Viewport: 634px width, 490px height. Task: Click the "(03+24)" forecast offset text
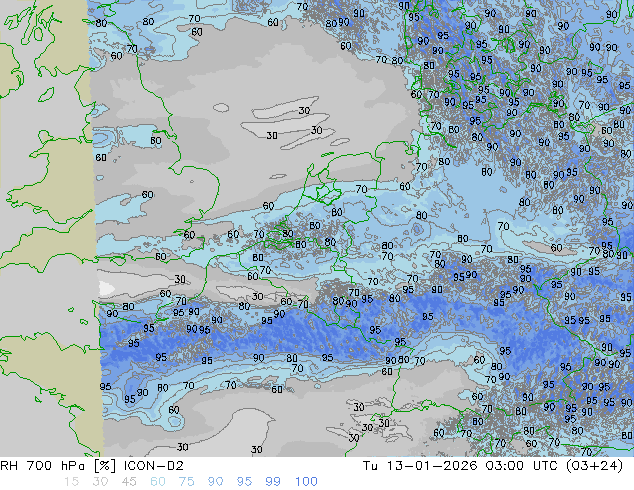coord(594,466)
